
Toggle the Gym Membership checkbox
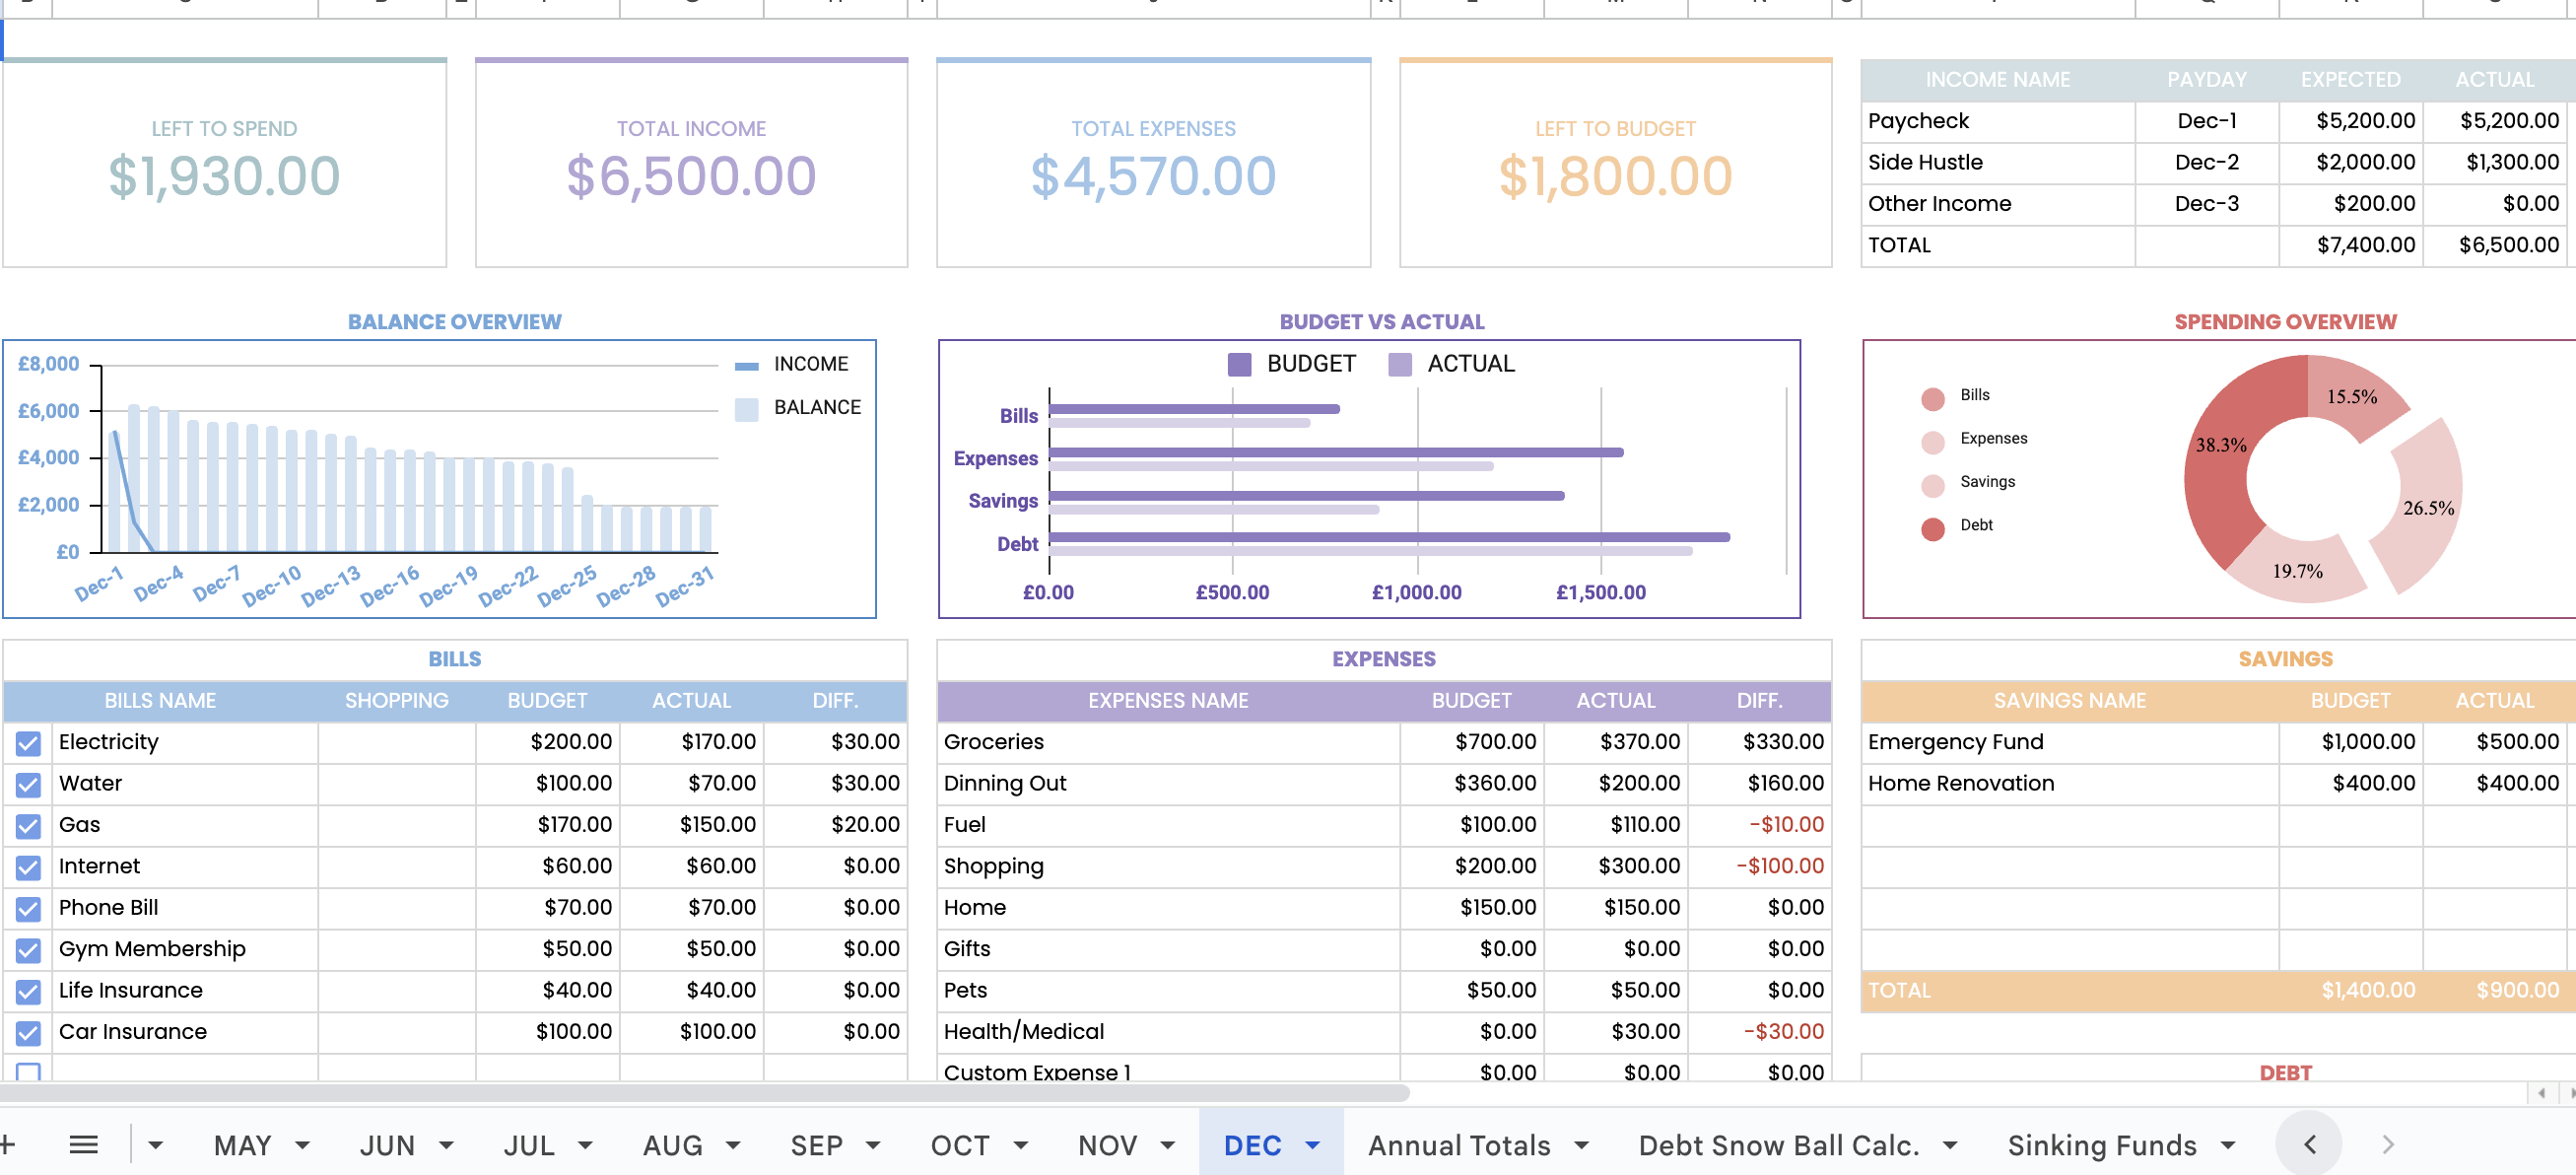coord(28,949)
